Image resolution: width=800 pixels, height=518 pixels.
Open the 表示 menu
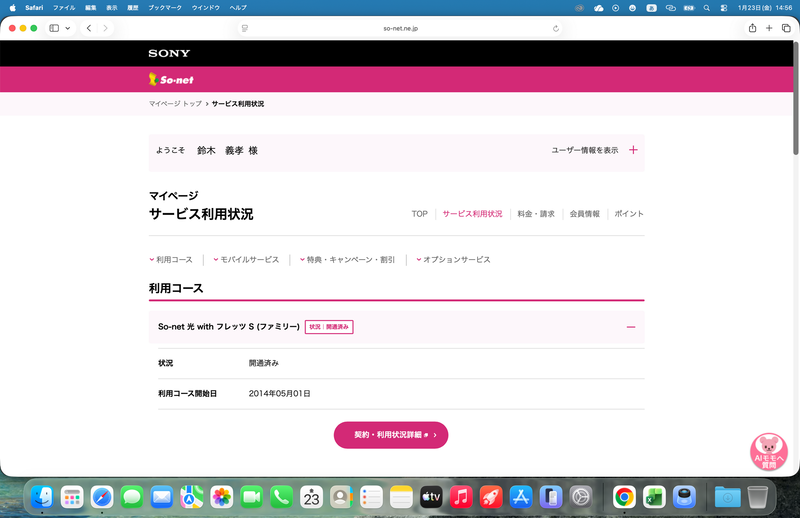(112, 8)
